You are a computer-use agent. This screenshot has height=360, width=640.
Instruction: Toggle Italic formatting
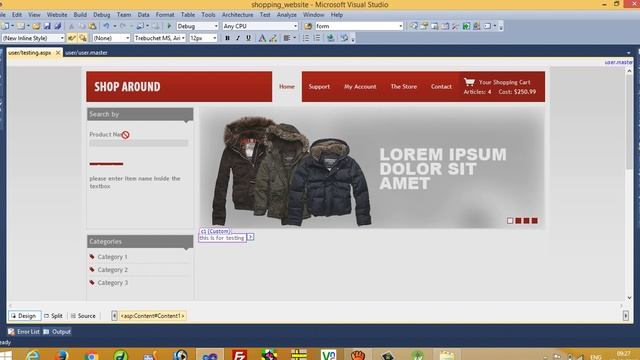238,38
